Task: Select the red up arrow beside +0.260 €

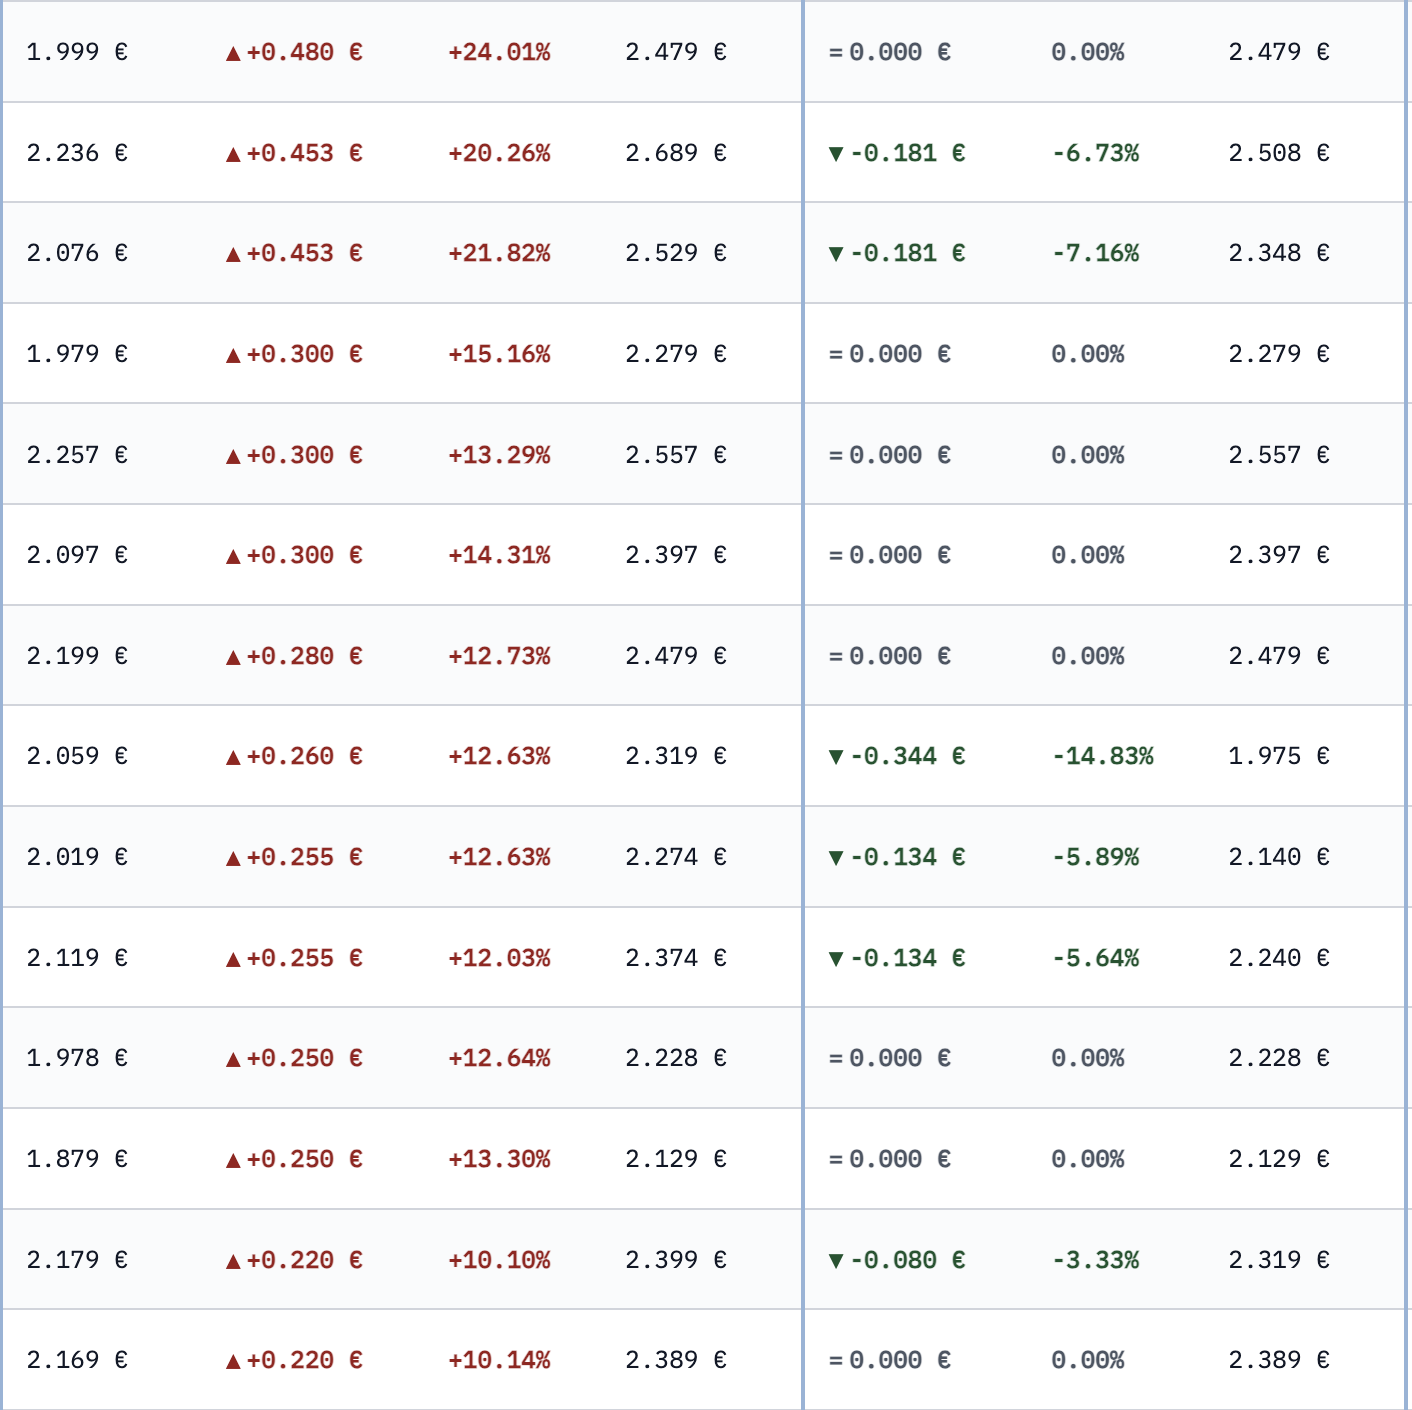Action: click(233, 758)
